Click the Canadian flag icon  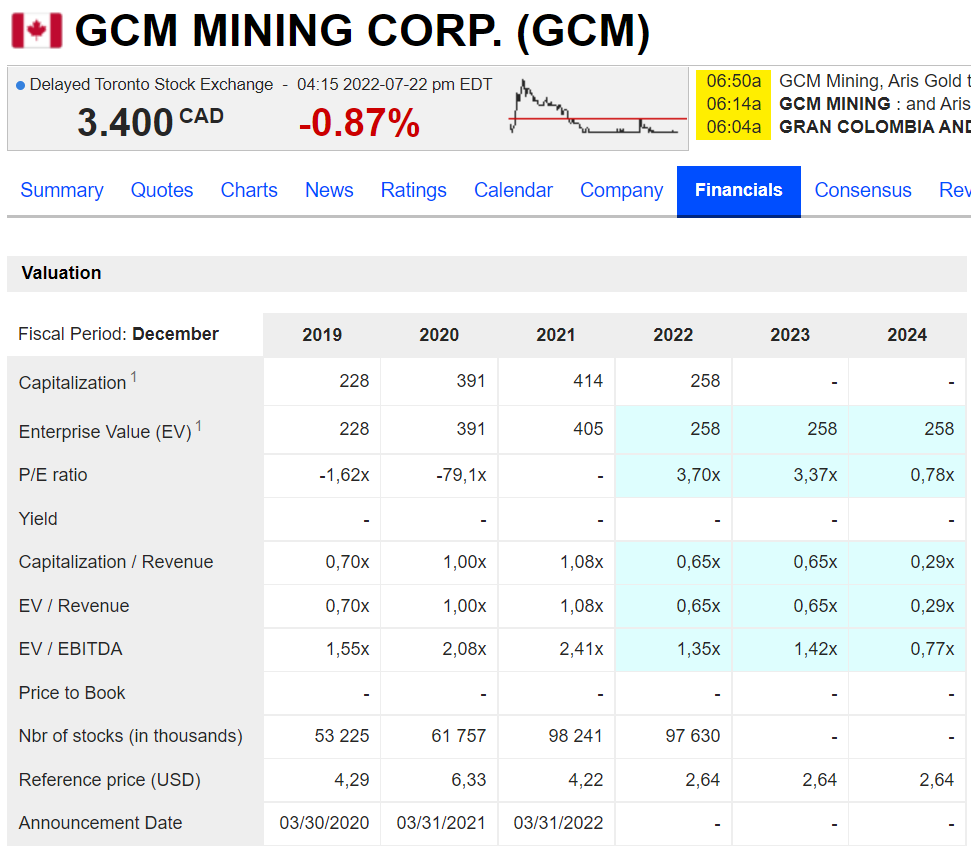[x=37, y=31]
